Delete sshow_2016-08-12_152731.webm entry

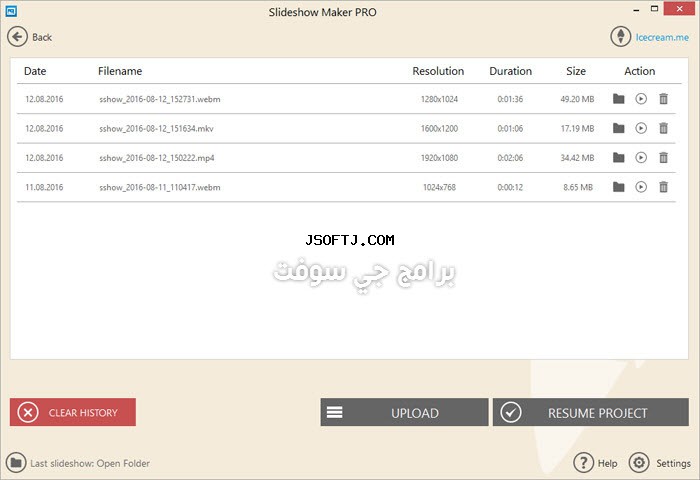click(663, 99)
